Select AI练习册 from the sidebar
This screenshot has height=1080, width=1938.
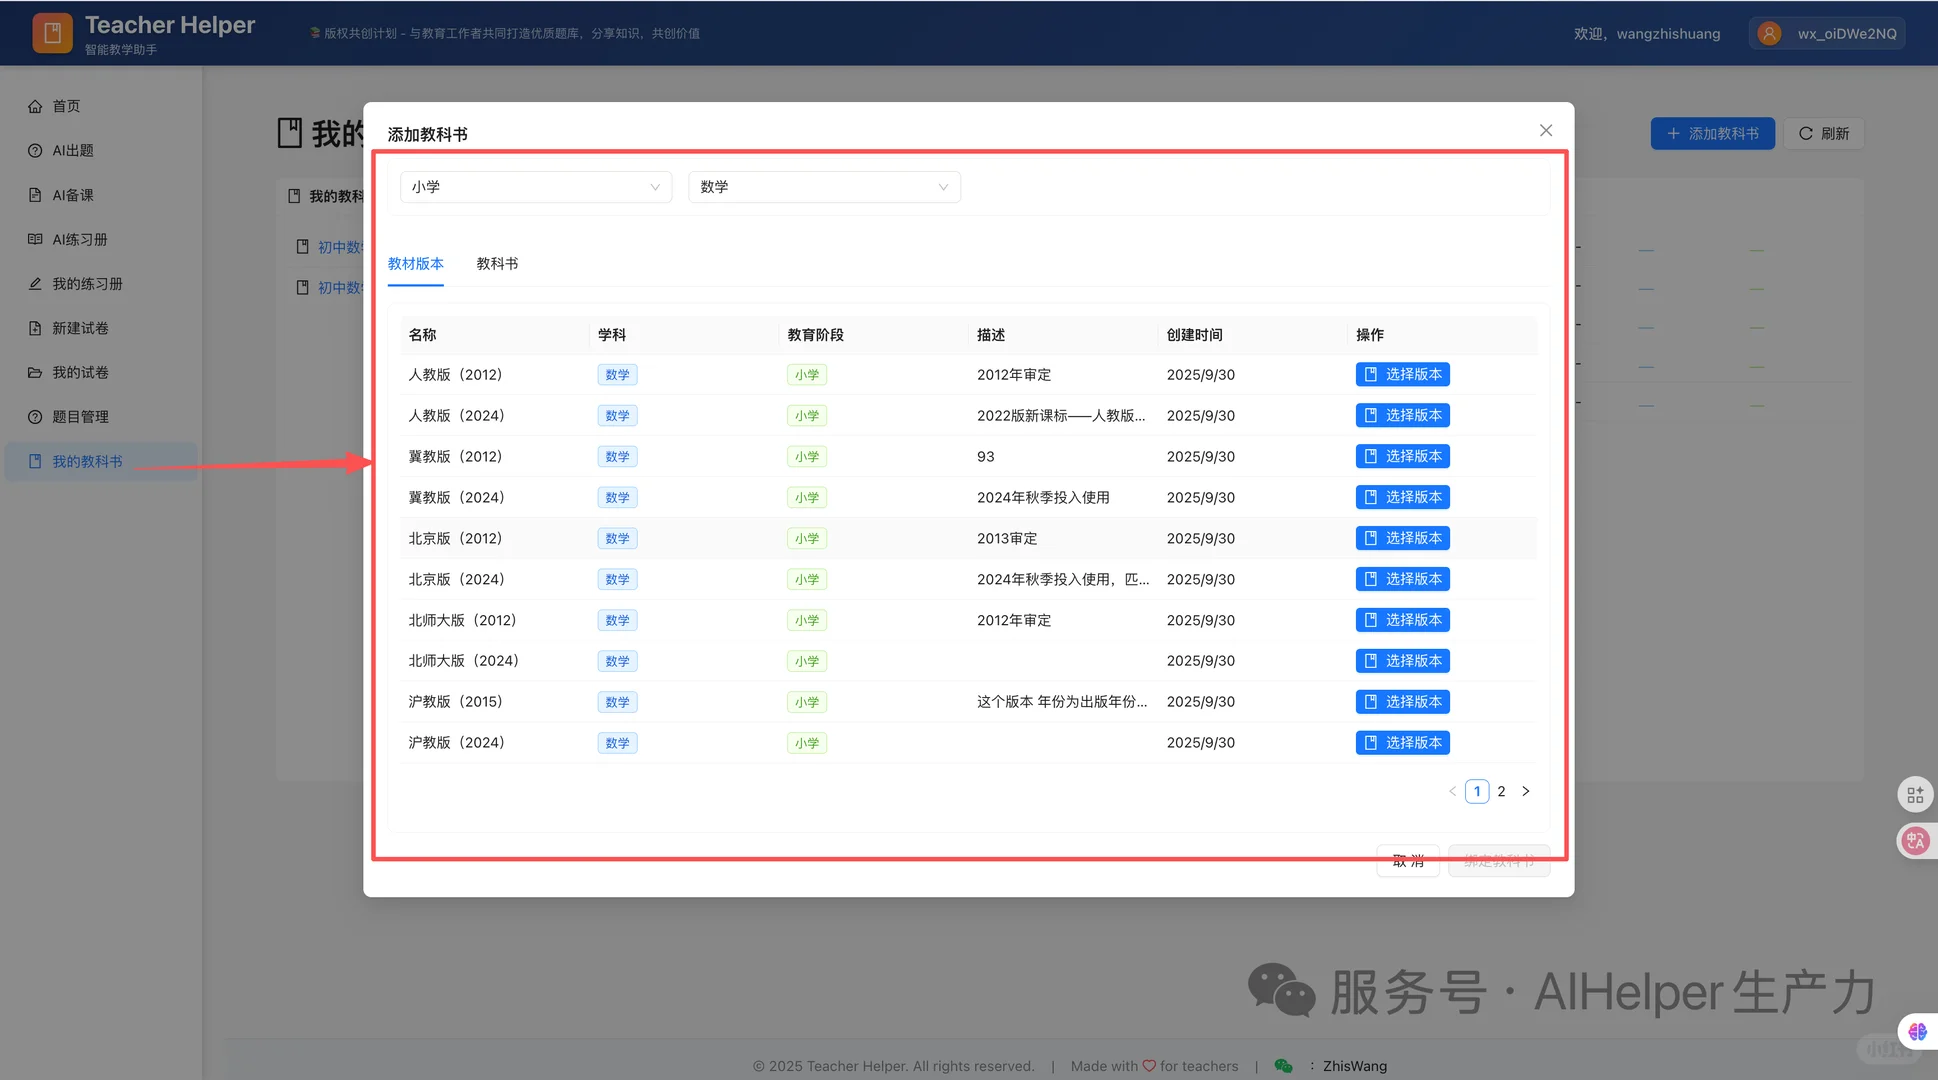(x=76, y=239)
